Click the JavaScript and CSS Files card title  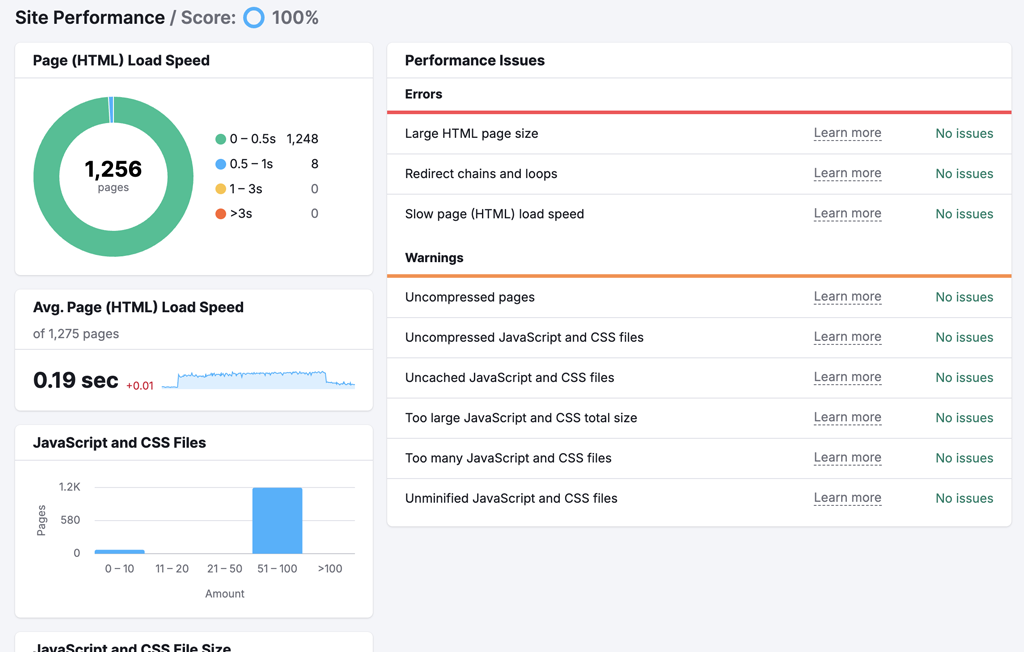tap(120, 442)
